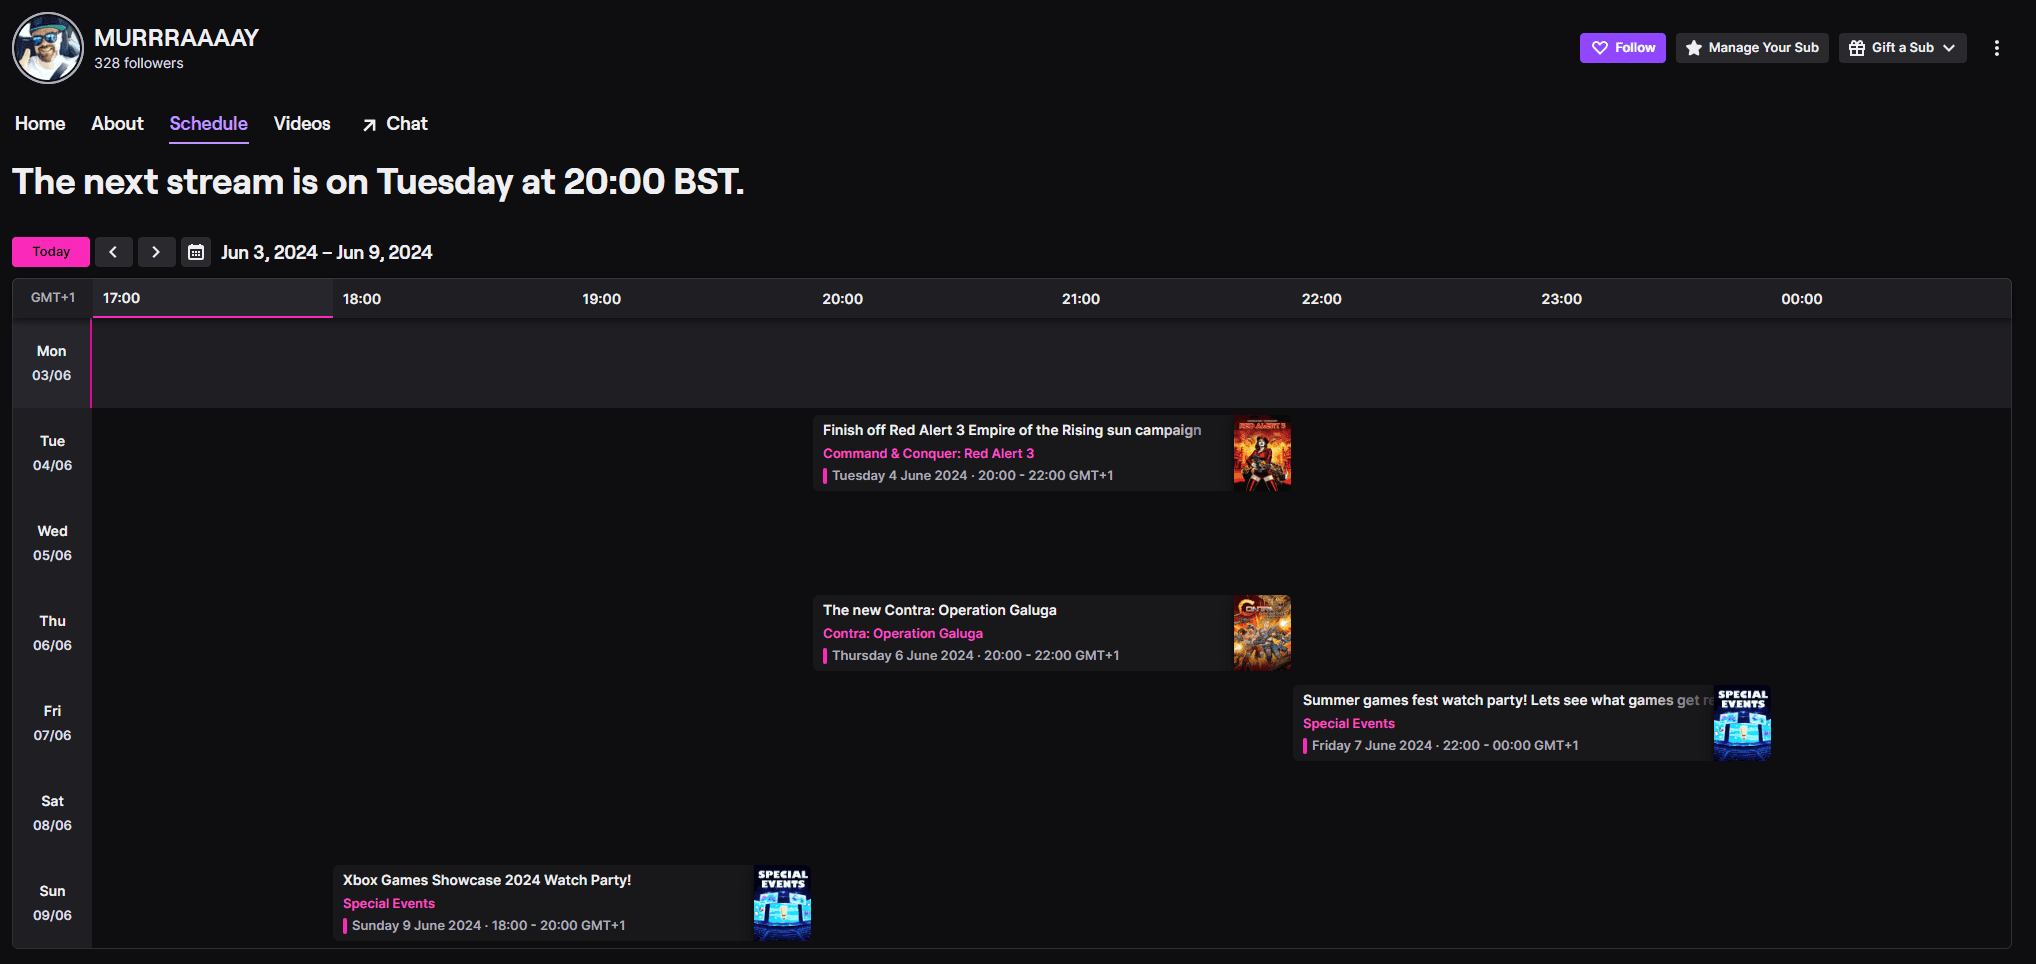Expand the Gift a Sub dropdown
The width and height of the screenshot is (2036, 964).
pos(1902,48)
